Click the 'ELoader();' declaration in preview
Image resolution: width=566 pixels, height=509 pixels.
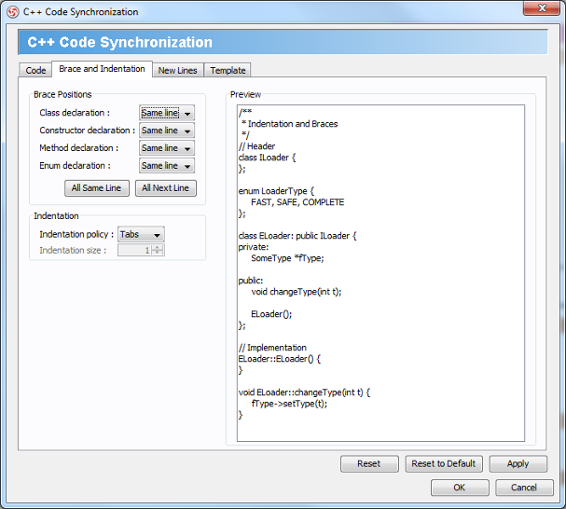[271, 314]
